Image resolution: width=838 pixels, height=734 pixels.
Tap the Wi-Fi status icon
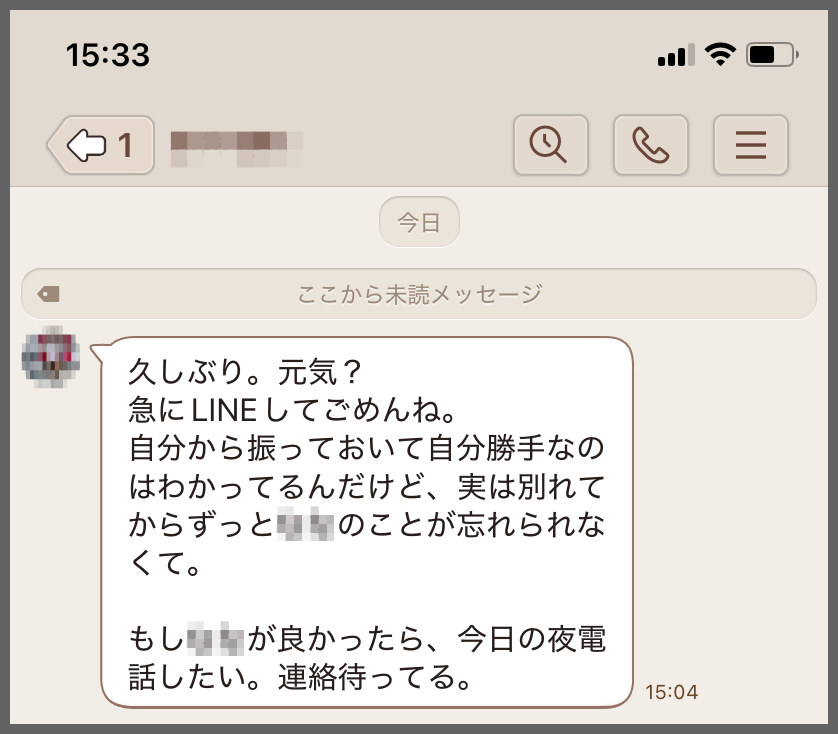tap(720, 55)
